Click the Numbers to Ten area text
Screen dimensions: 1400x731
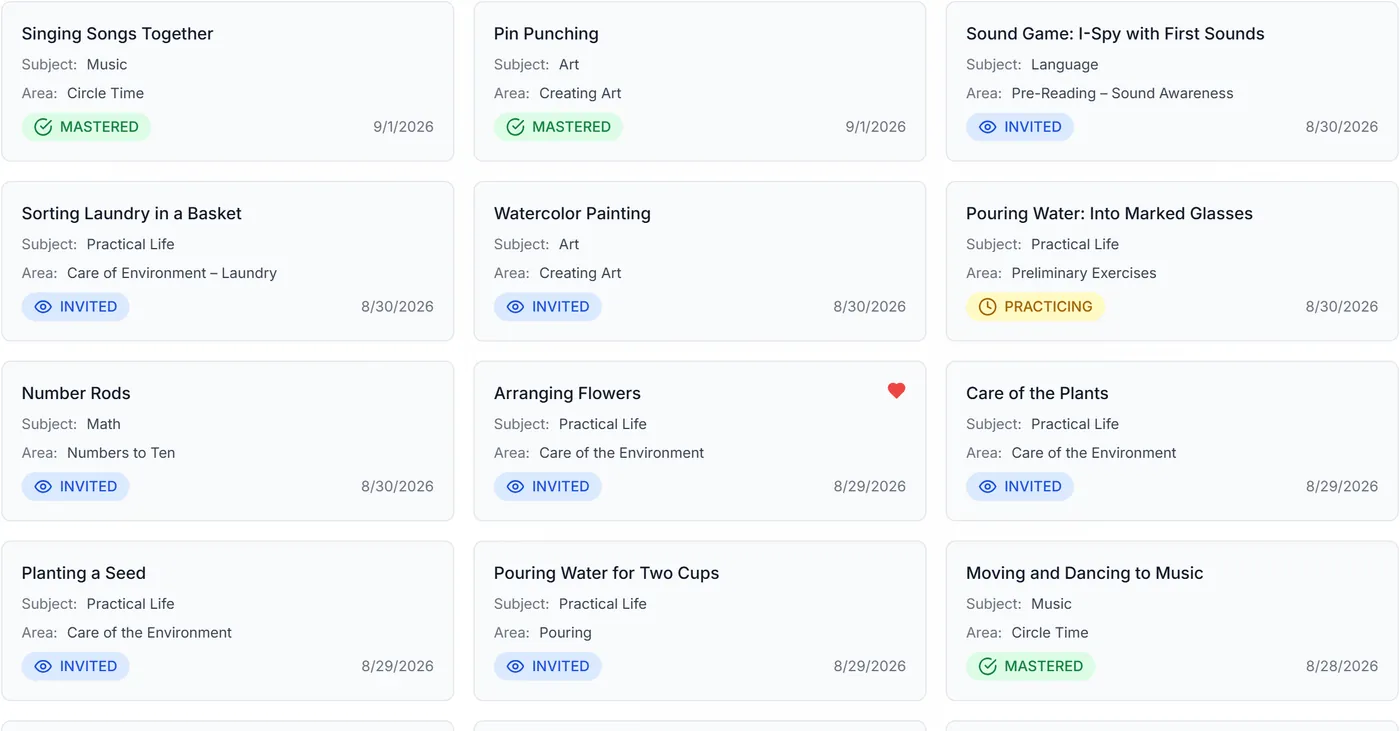tap(121, 454)
